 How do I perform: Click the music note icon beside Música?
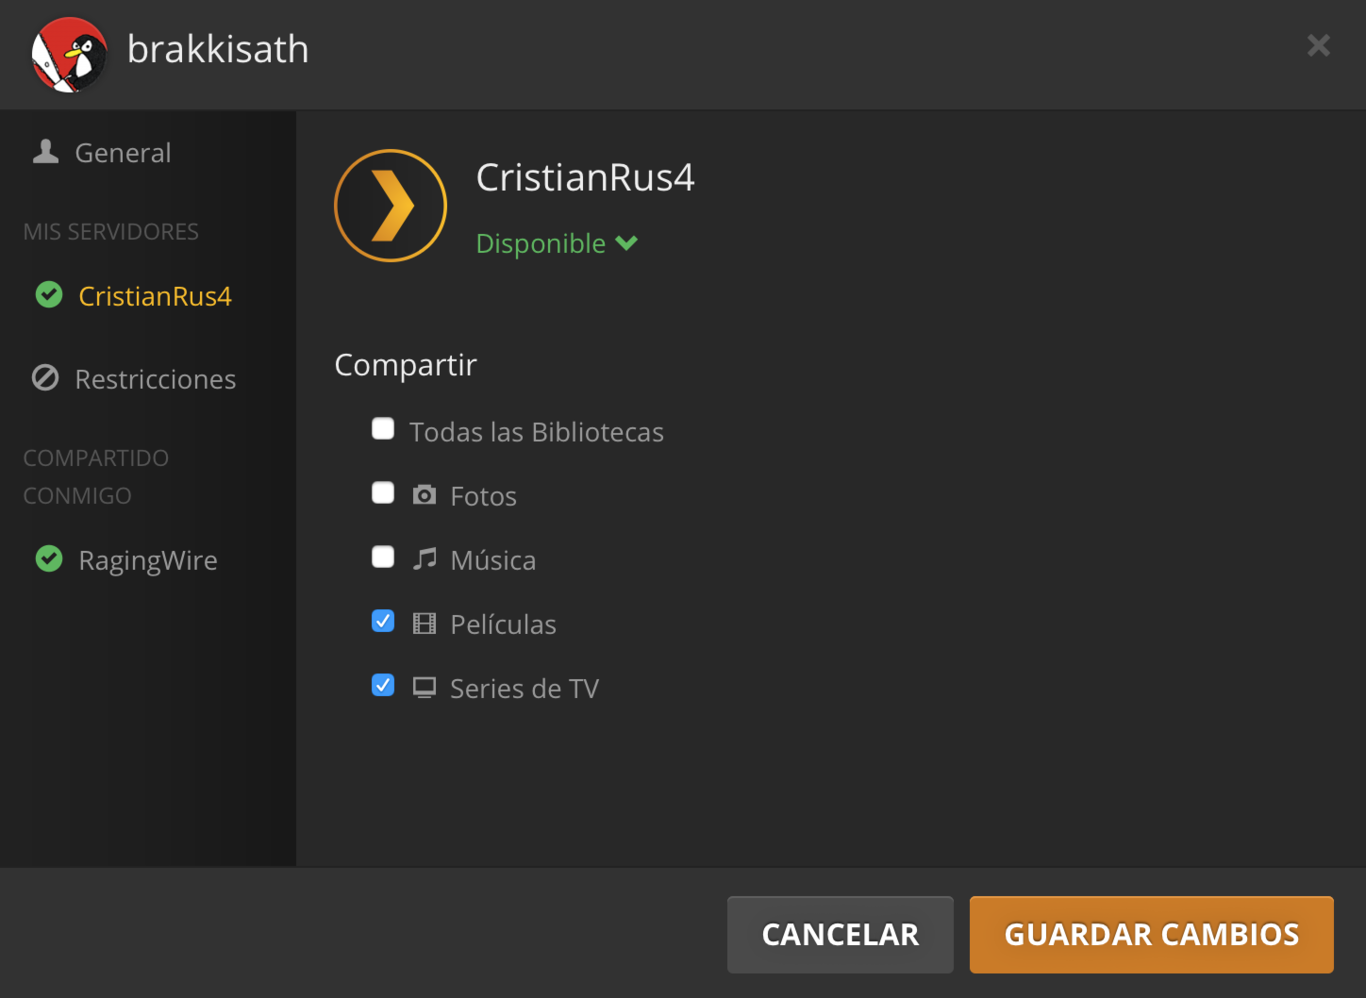click(424, 559)
